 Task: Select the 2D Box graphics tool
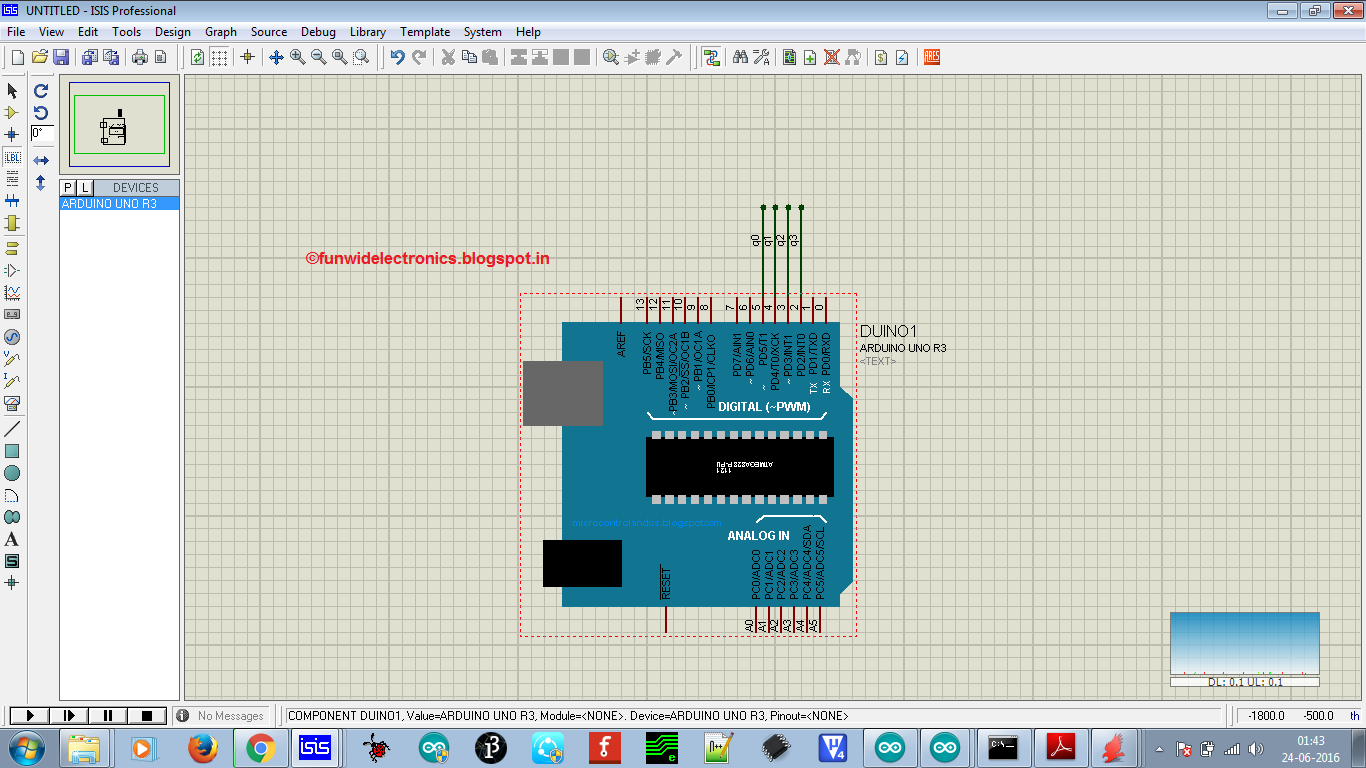pyautogui.click(x=13, y=451)
